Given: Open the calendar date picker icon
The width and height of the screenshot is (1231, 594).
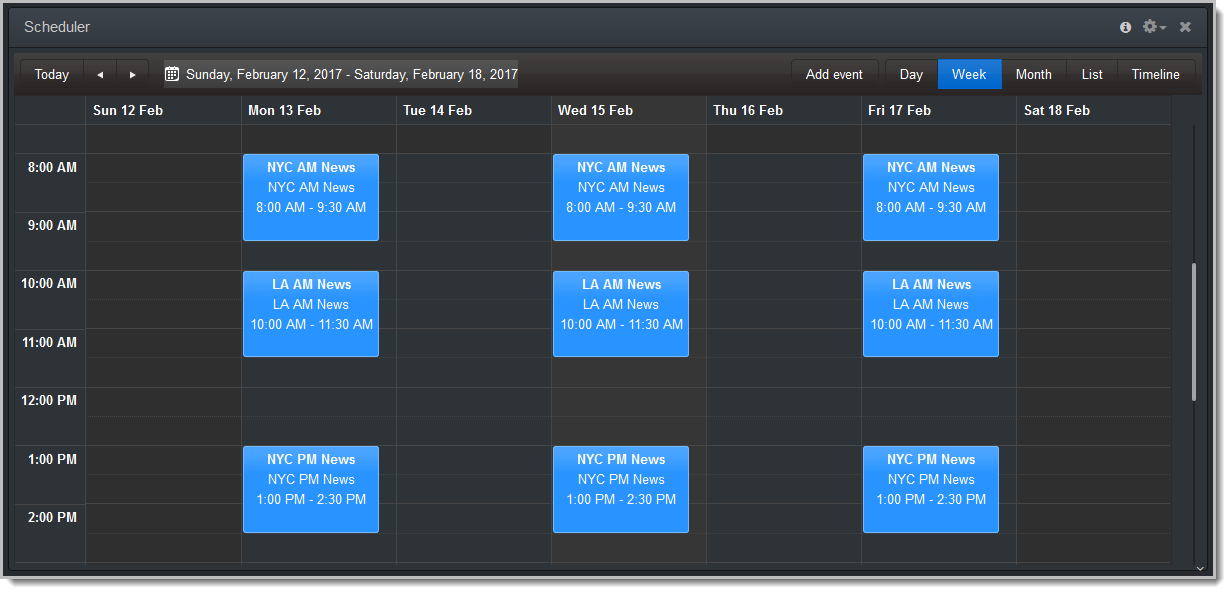Looking at the screenshot, I should 172,74.
